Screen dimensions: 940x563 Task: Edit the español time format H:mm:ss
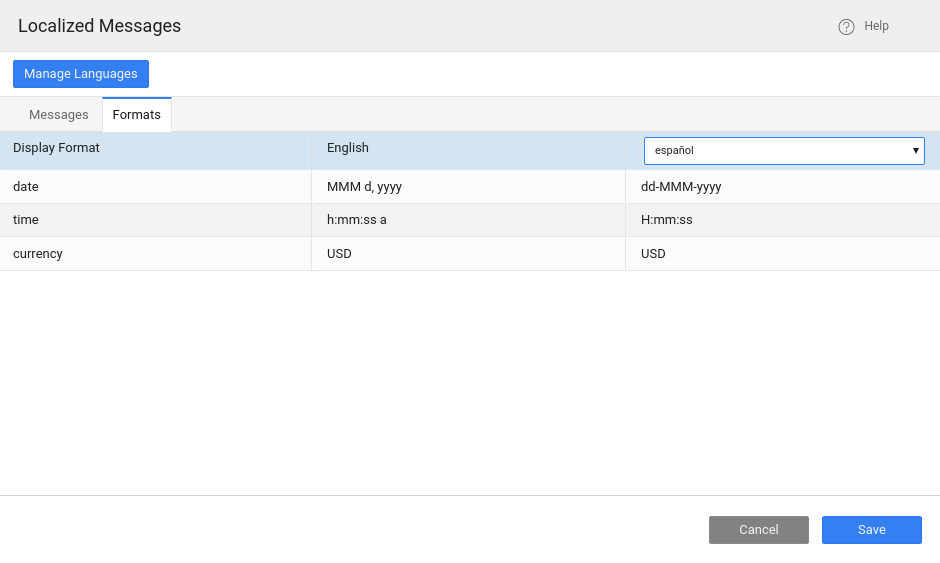pos(667,220)
